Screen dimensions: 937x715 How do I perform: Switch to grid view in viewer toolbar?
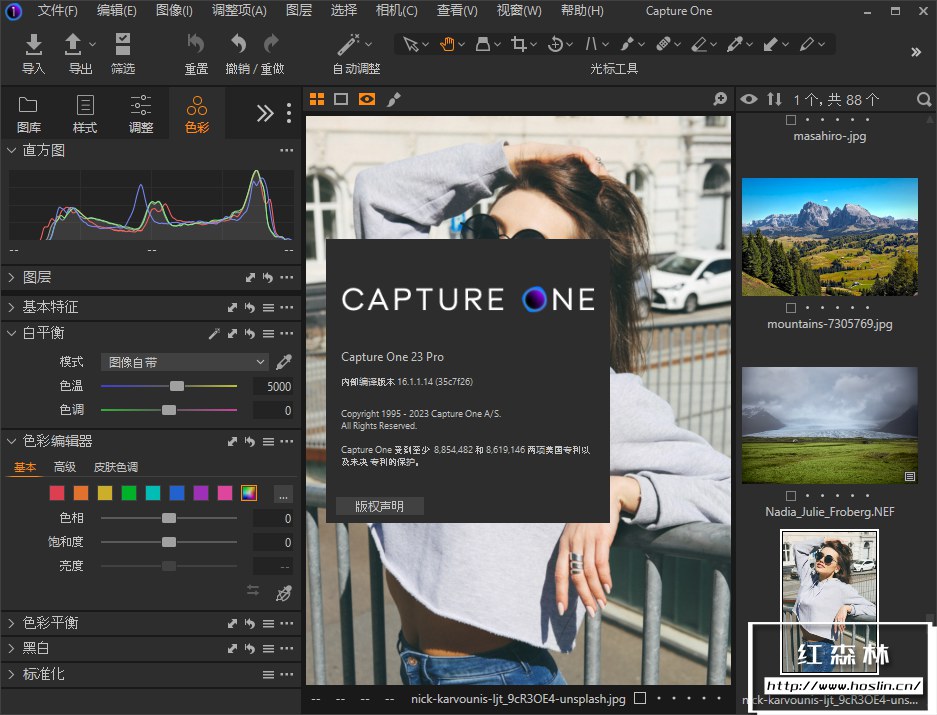tap(317, 99)
